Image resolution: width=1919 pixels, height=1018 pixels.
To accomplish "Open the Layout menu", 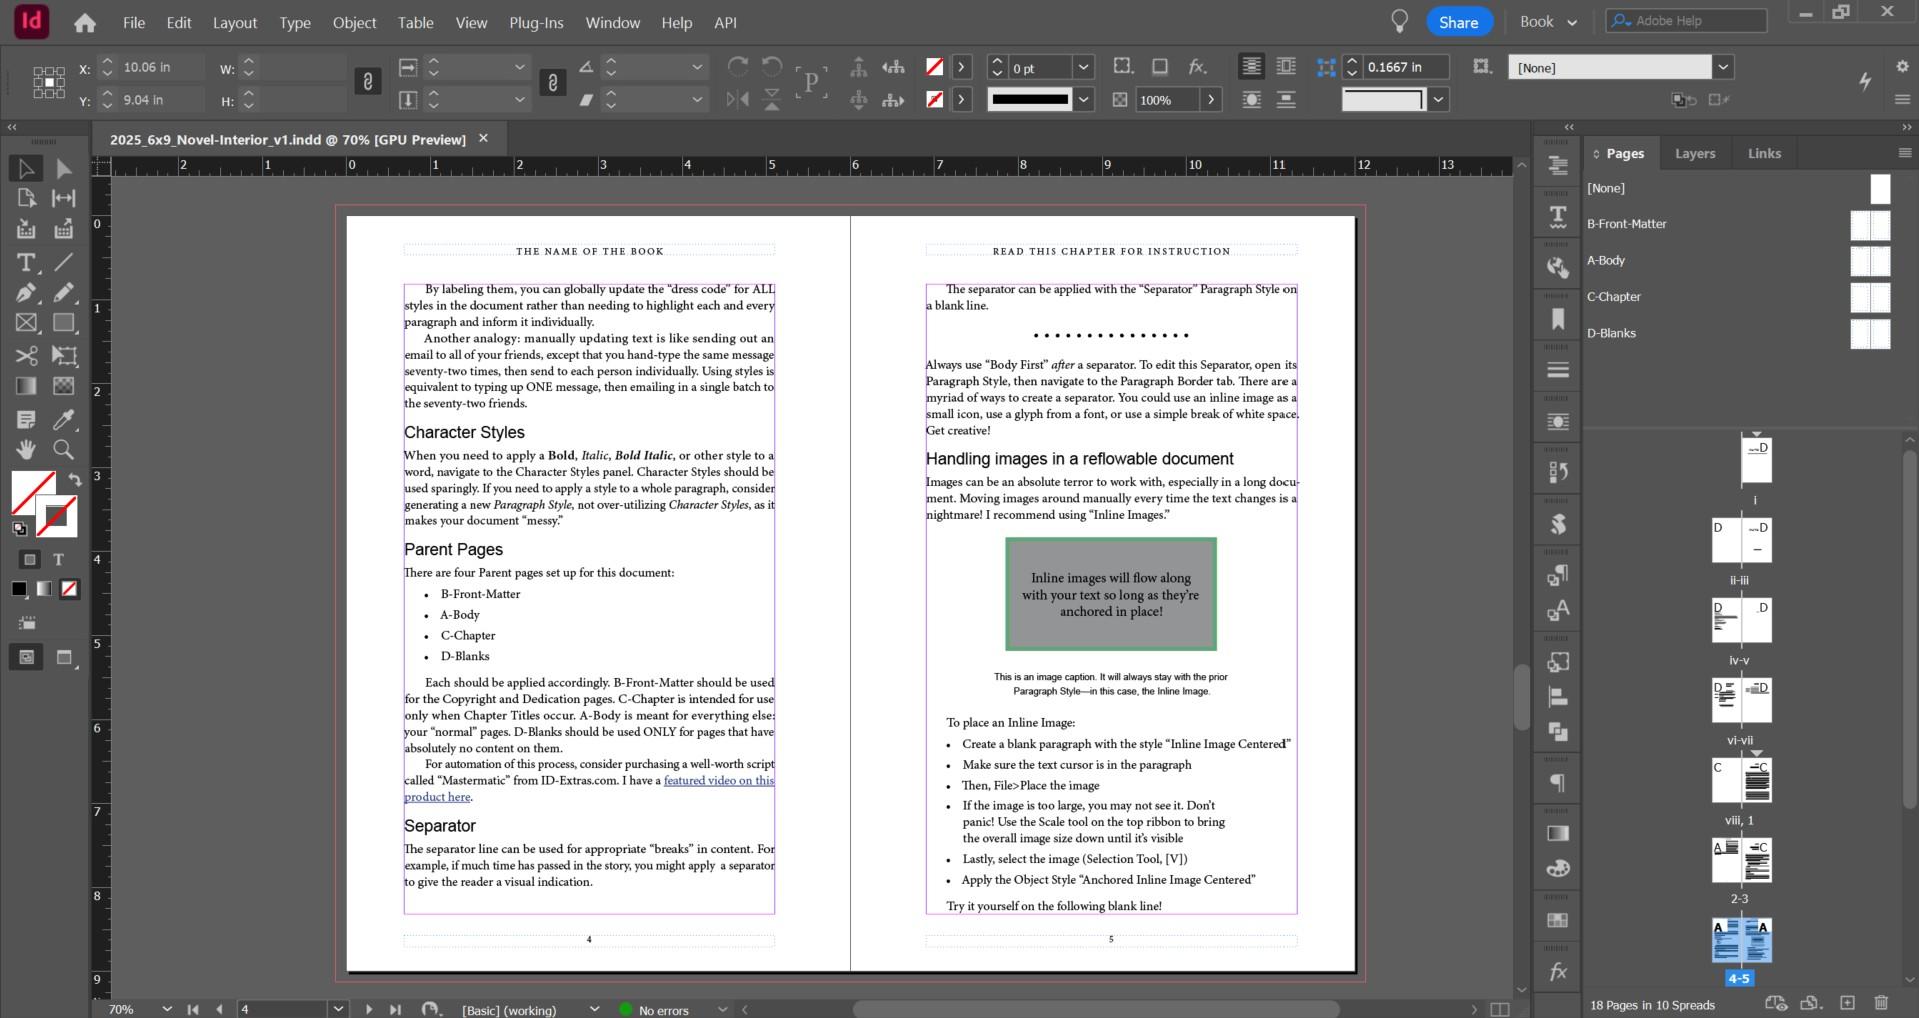I will pos(234,22).
